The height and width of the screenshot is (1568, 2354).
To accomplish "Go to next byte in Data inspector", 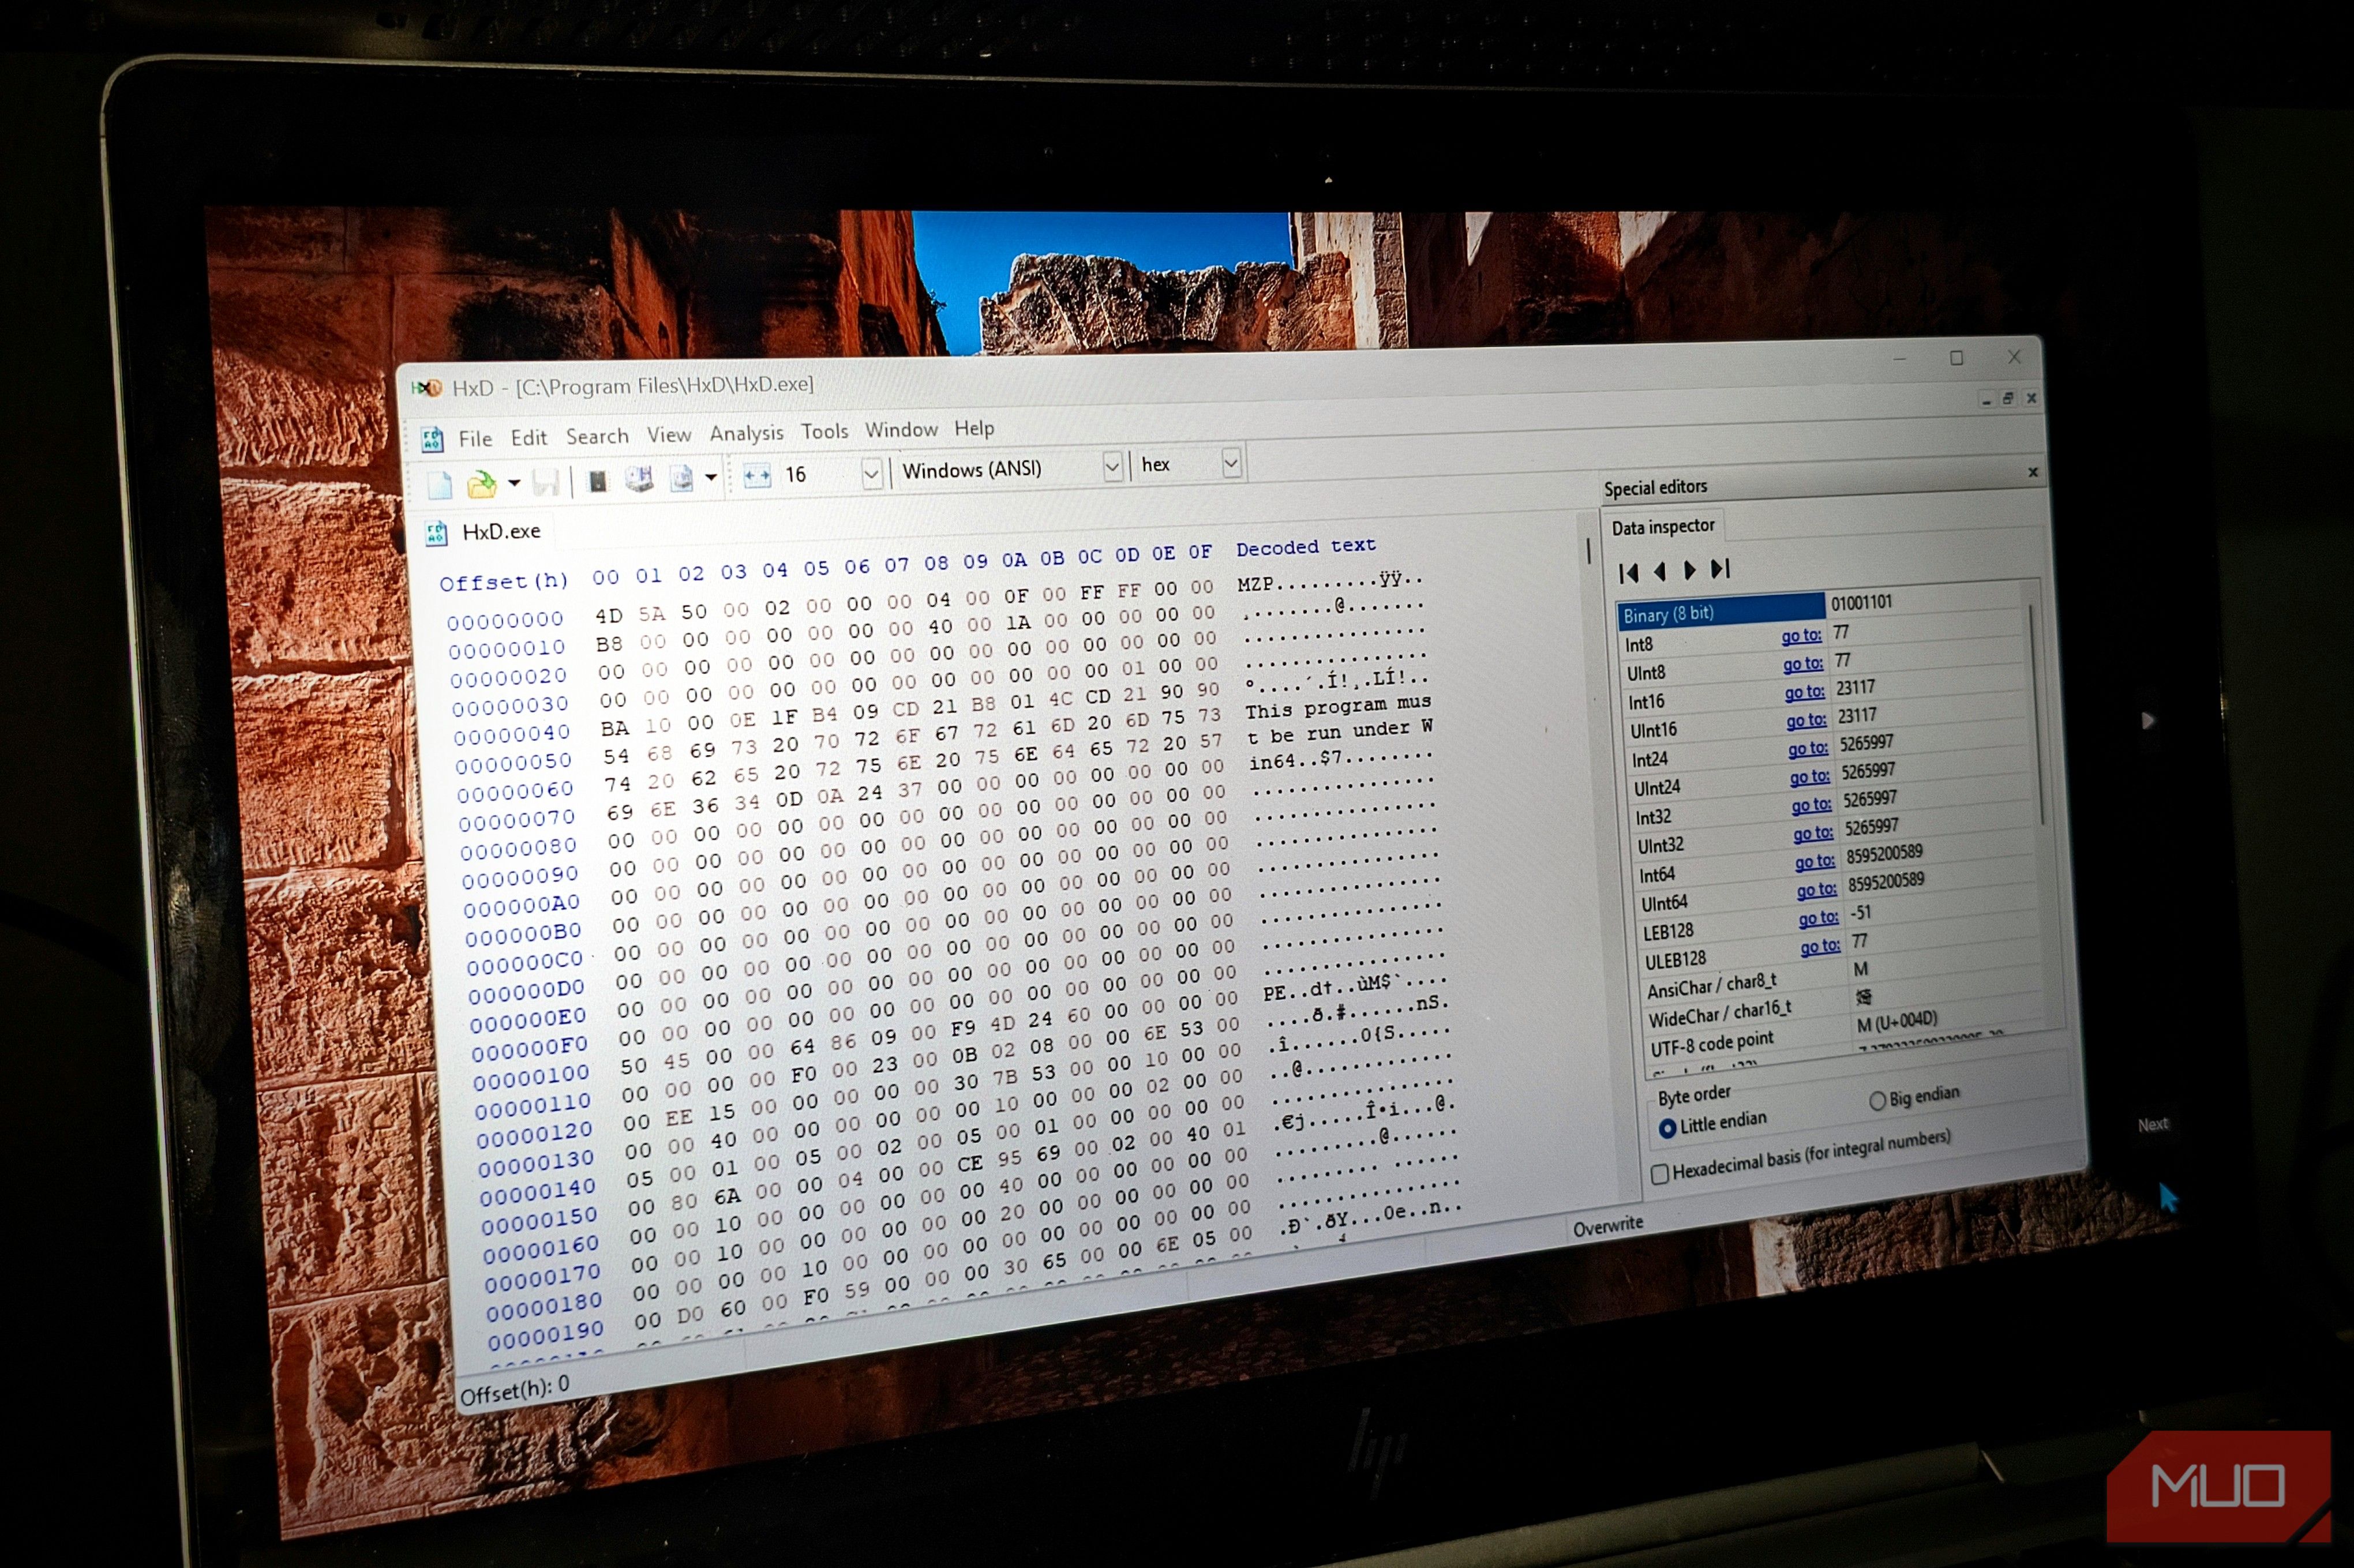I will tap(1690, 570).
